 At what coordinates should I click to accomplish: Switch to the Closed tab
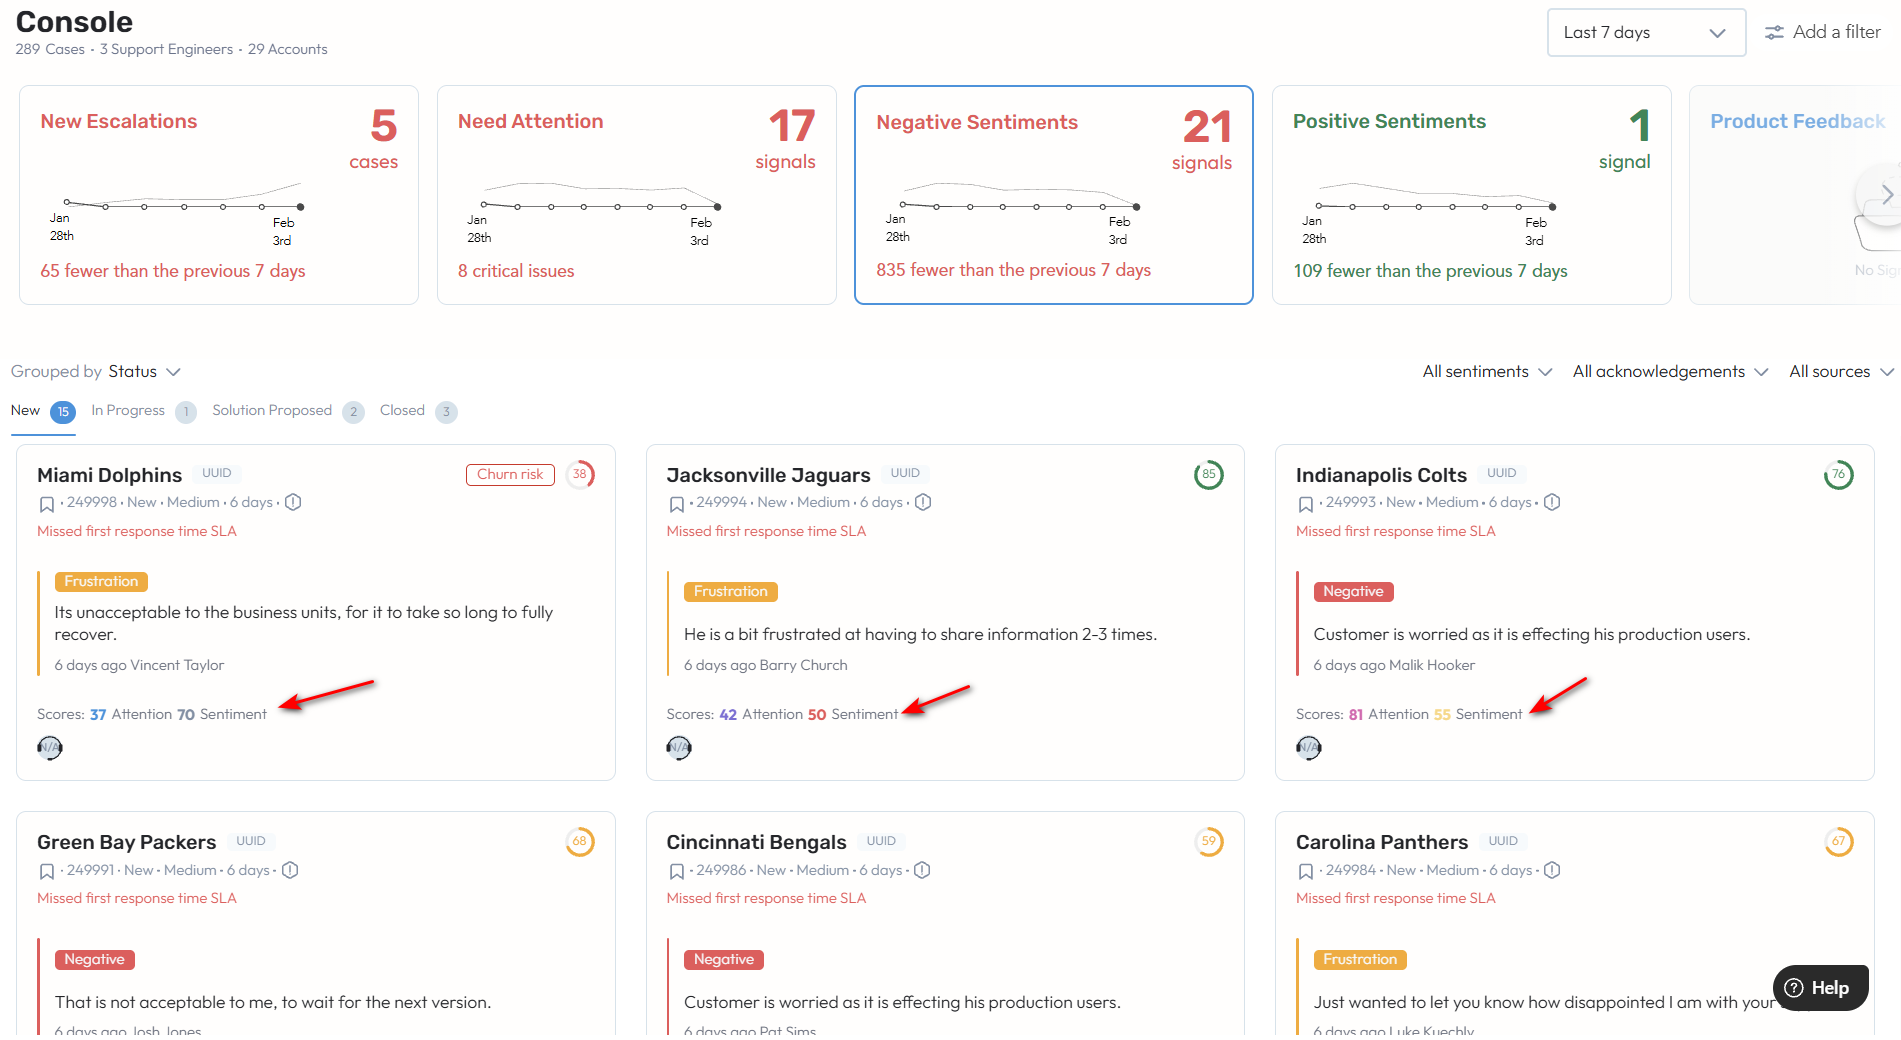(x=418, y=411)
